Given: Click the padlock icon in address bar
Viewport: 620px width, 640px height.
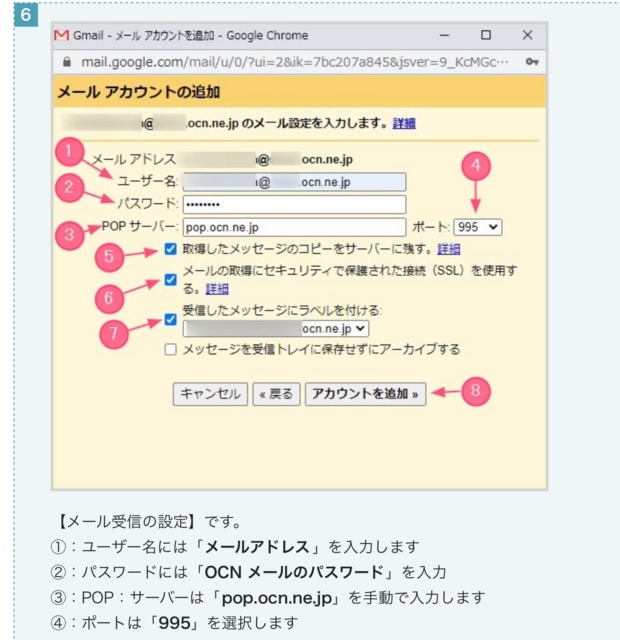Looking at the screenshot, I should (65, 61).
